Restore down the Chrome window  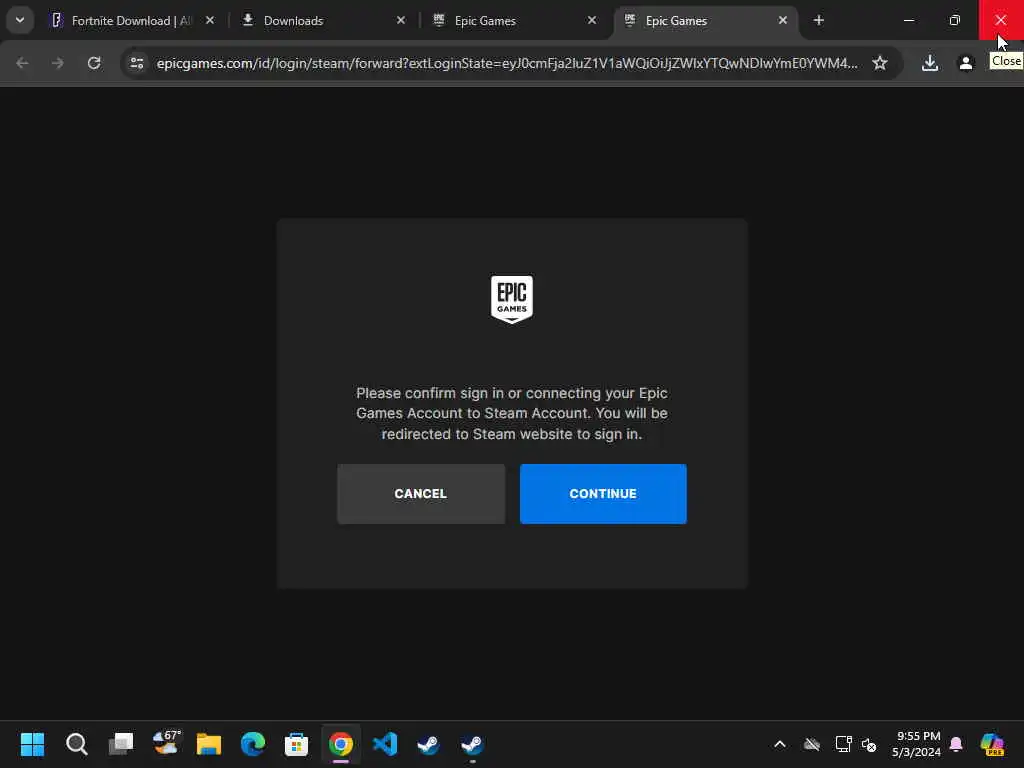(954, 20)
